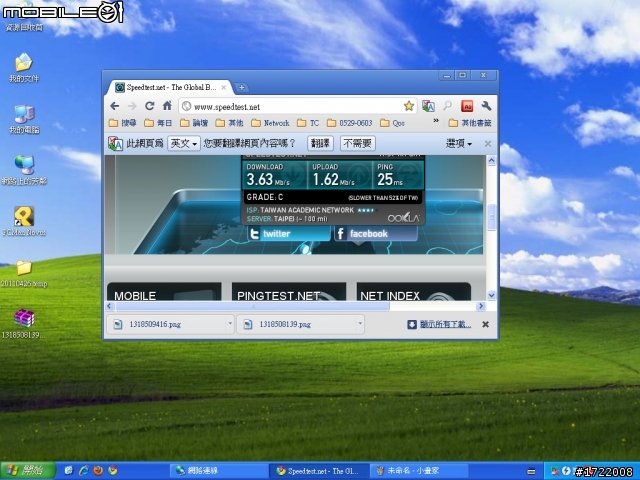Open the Qos bookmarks folder
The image size is (640, 480).
click(392, 123)
